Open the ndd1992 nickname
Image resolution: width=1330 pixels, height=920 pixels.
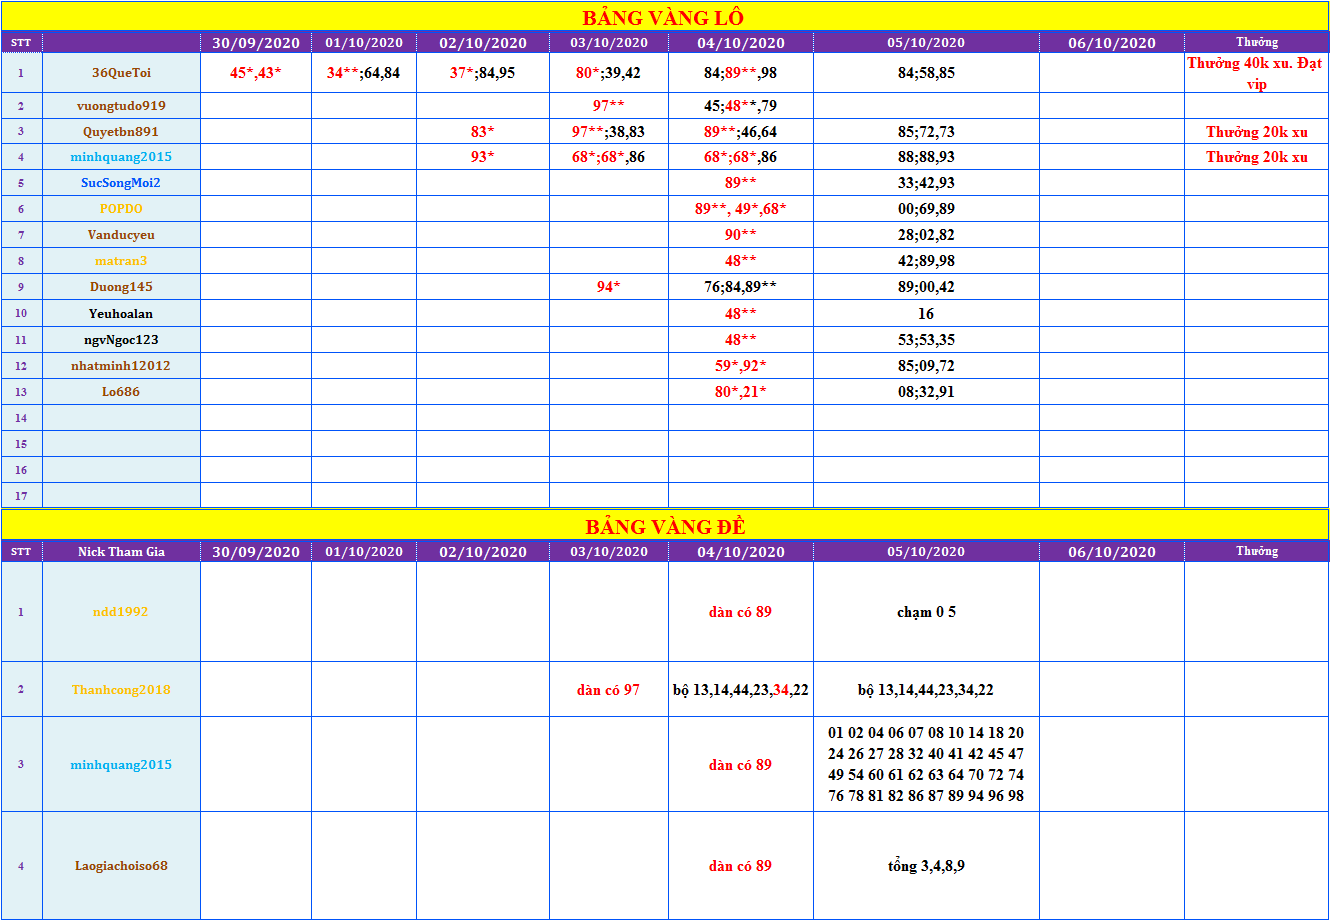121,612
